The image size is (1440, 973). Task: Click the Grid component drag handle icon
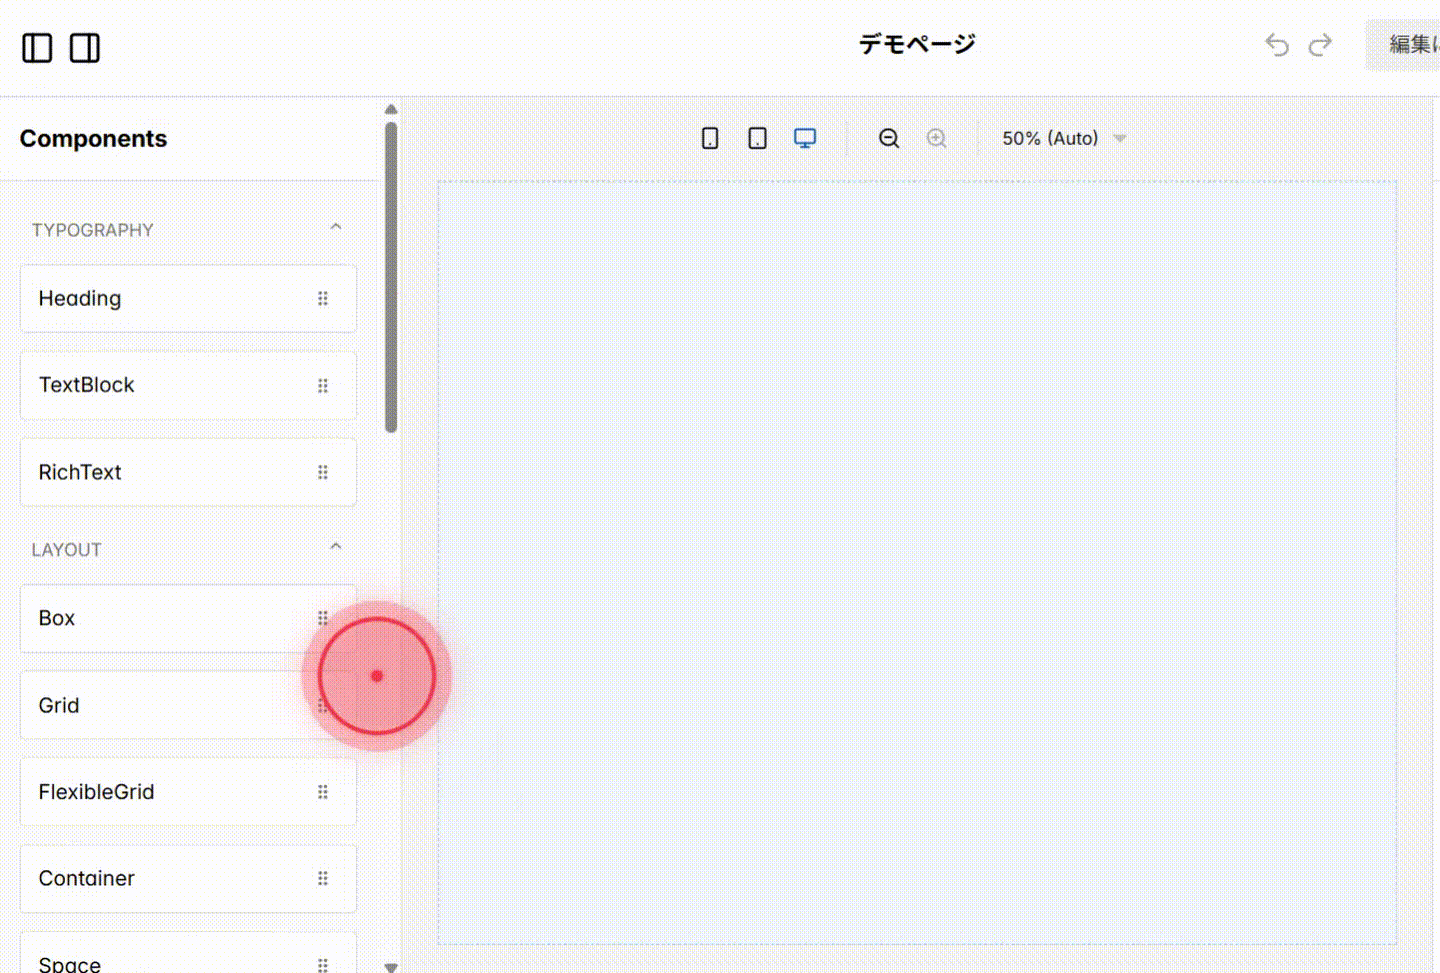[x=323, y=705]
